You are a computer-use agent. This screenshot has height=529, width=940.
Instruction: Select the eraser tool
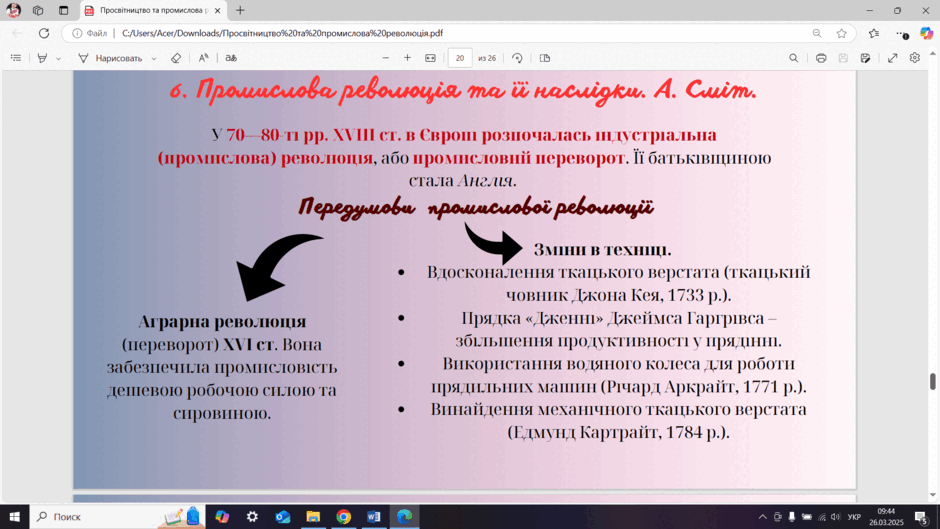(x=176, y=58)
